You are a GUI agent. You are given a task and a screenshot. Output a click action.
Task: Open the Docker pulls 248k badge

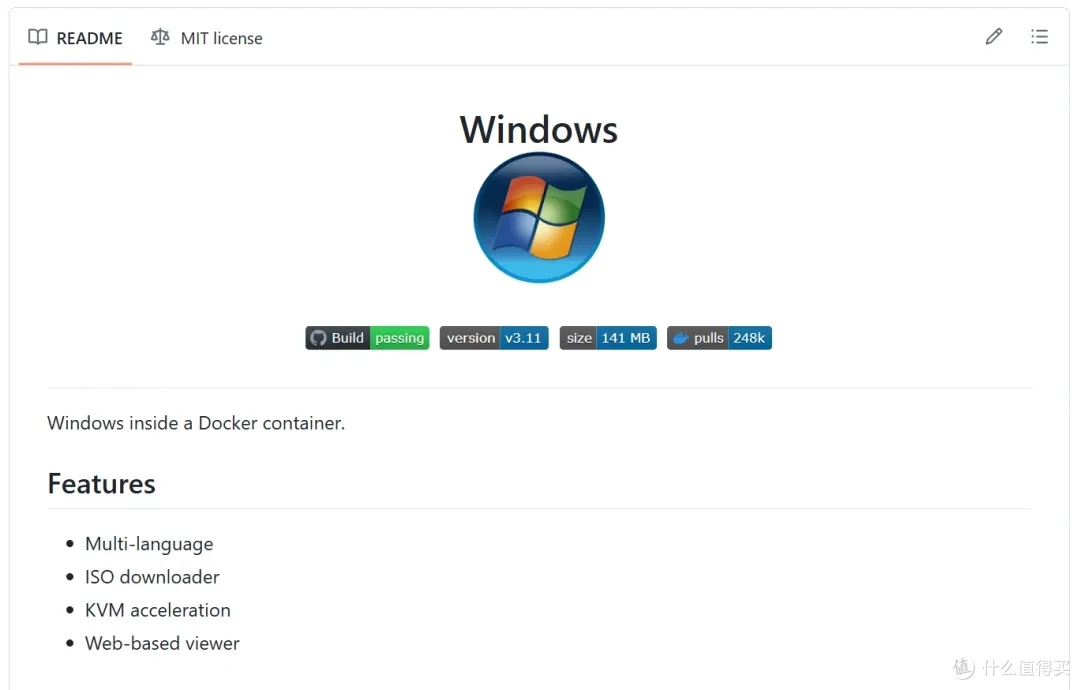719,338
